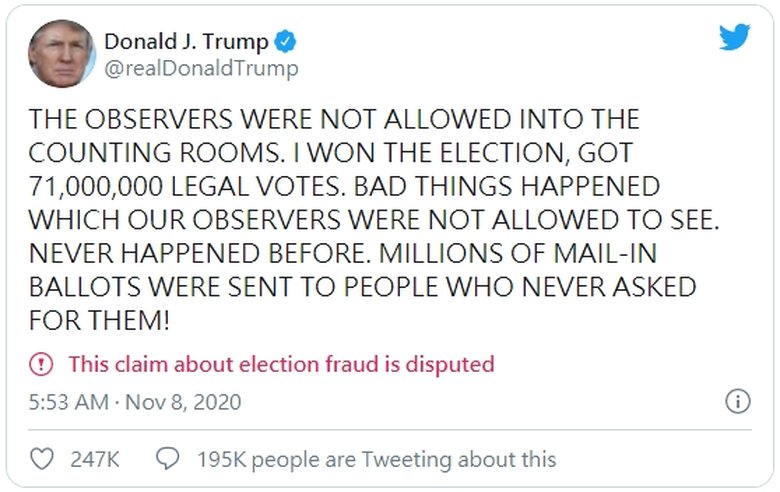The image size is (780, 492).
Task: Click the reply speech bubble icon
Action: [x=167, y=459]
